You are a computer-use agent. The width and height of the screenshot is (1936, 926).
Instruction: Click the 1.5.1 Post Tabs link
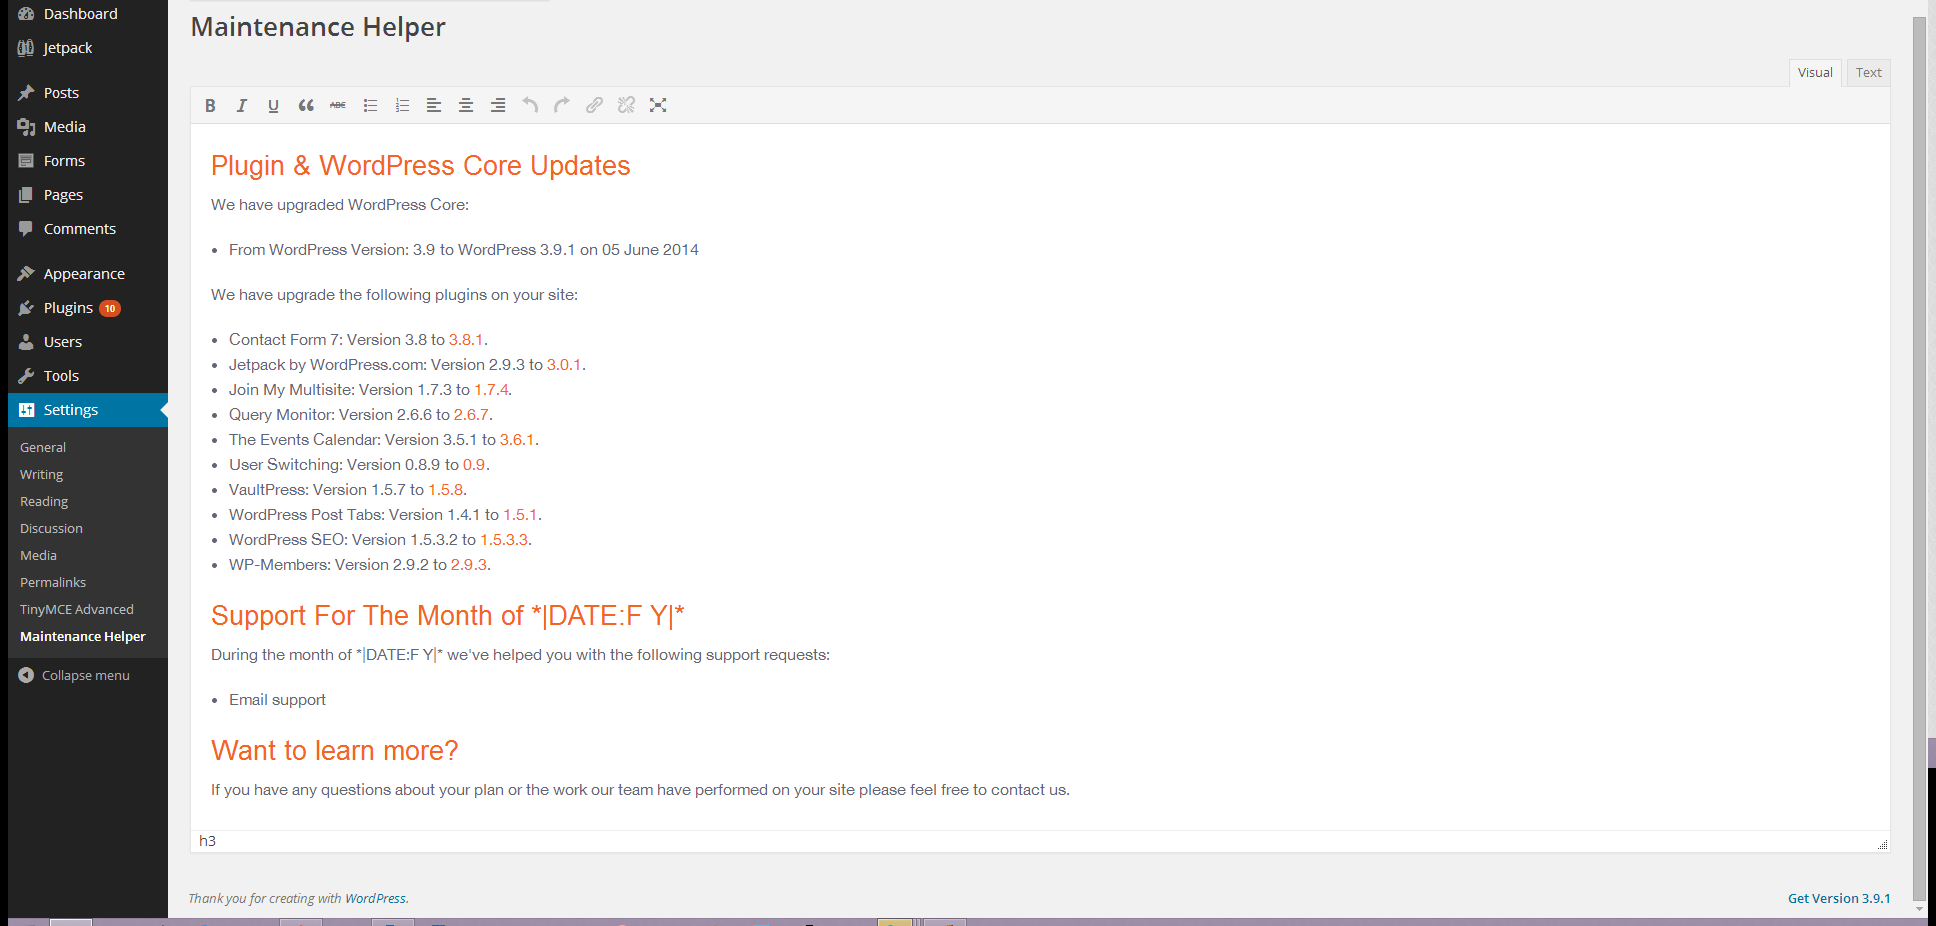tap(520, 515)
